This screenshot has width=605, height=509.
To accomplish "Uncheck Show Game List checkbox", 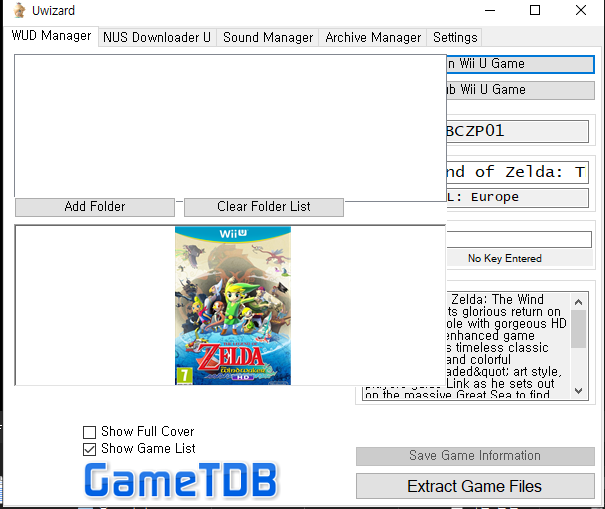I will click(x=90, y=449).
